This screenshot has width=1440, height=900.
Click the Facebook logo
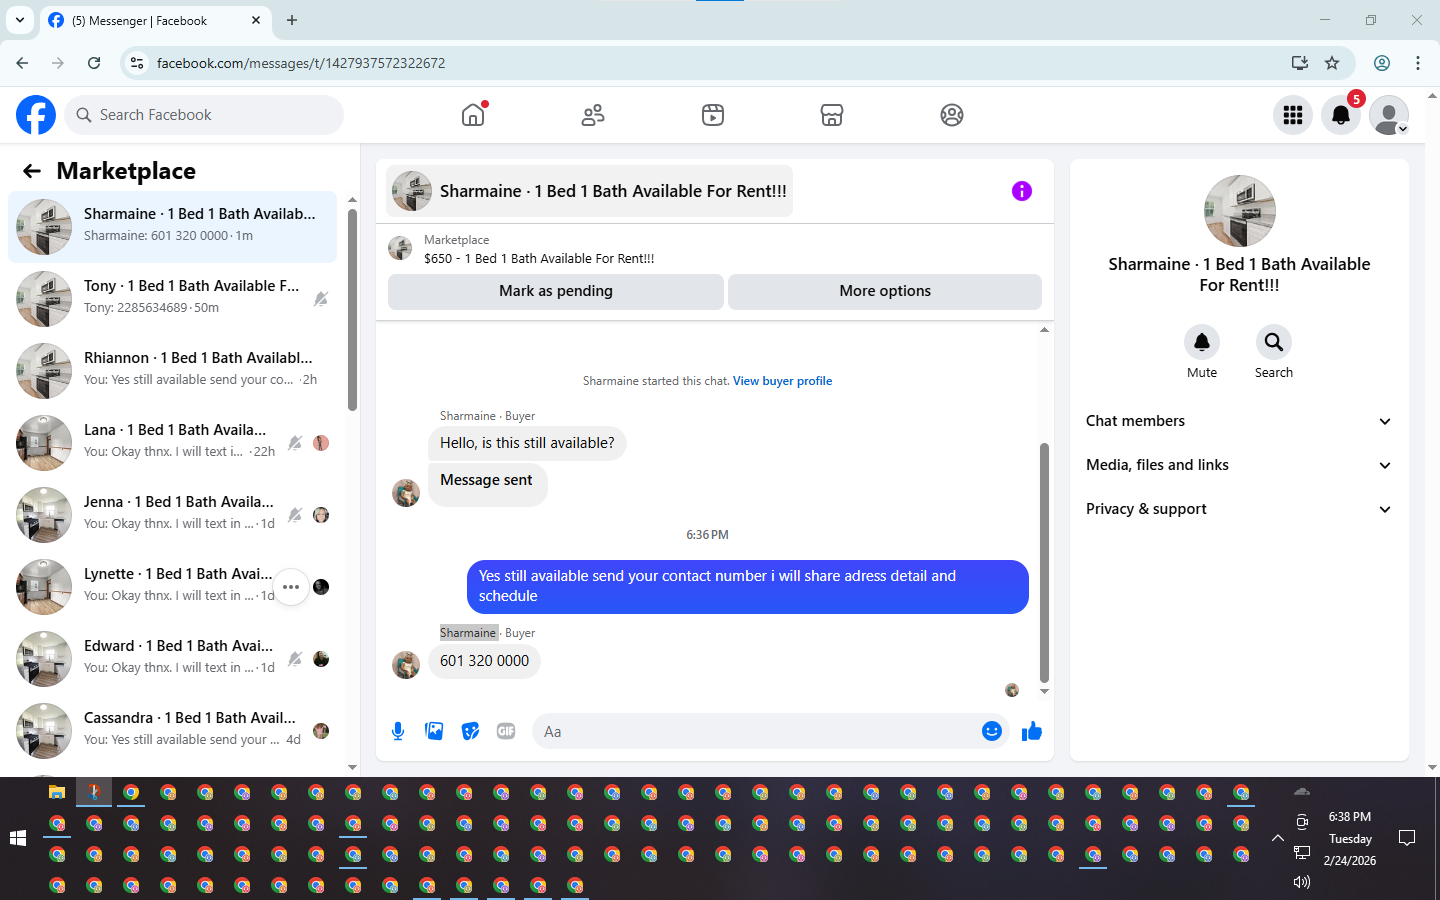pos(36,115)
